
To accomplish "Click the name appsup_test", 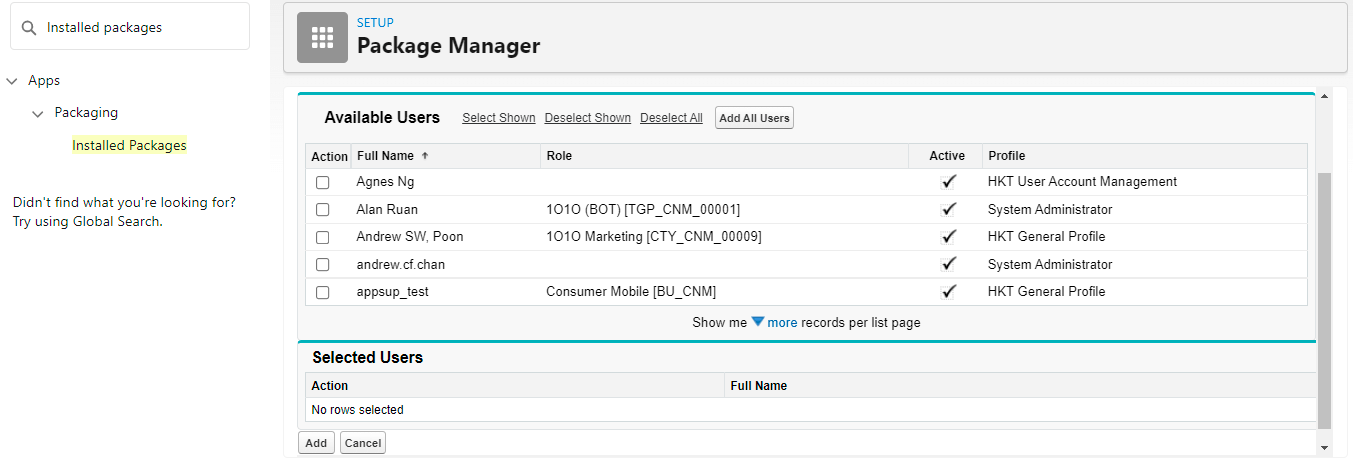I will pos(393,292).
